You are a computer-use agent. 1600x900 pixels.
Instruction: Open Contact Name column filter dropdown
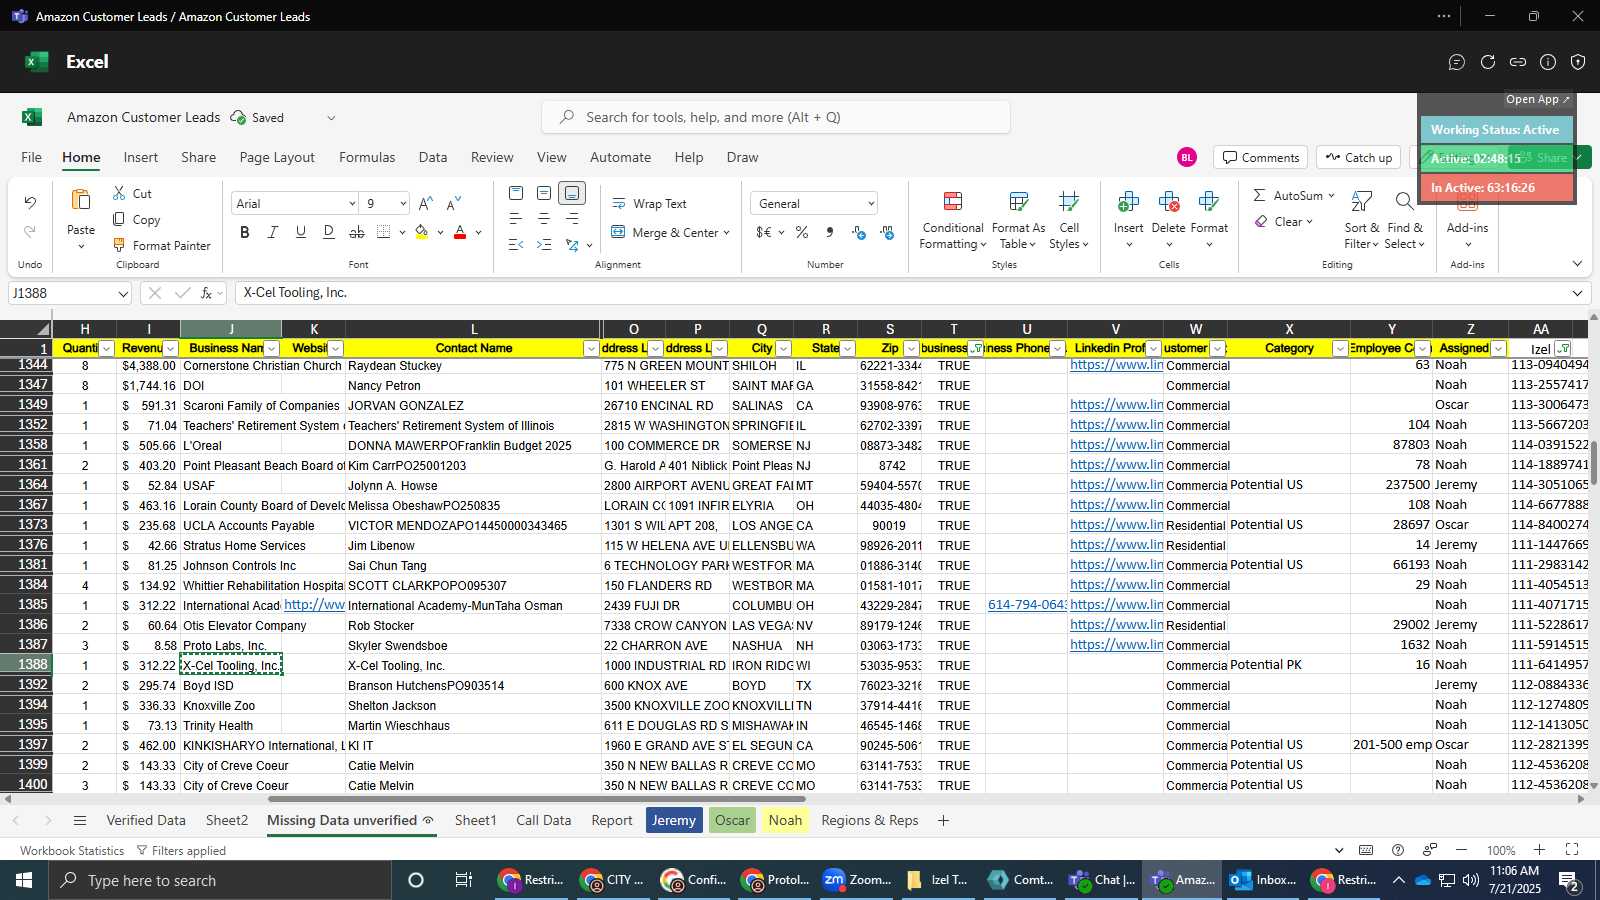click(x=590, y=348)
